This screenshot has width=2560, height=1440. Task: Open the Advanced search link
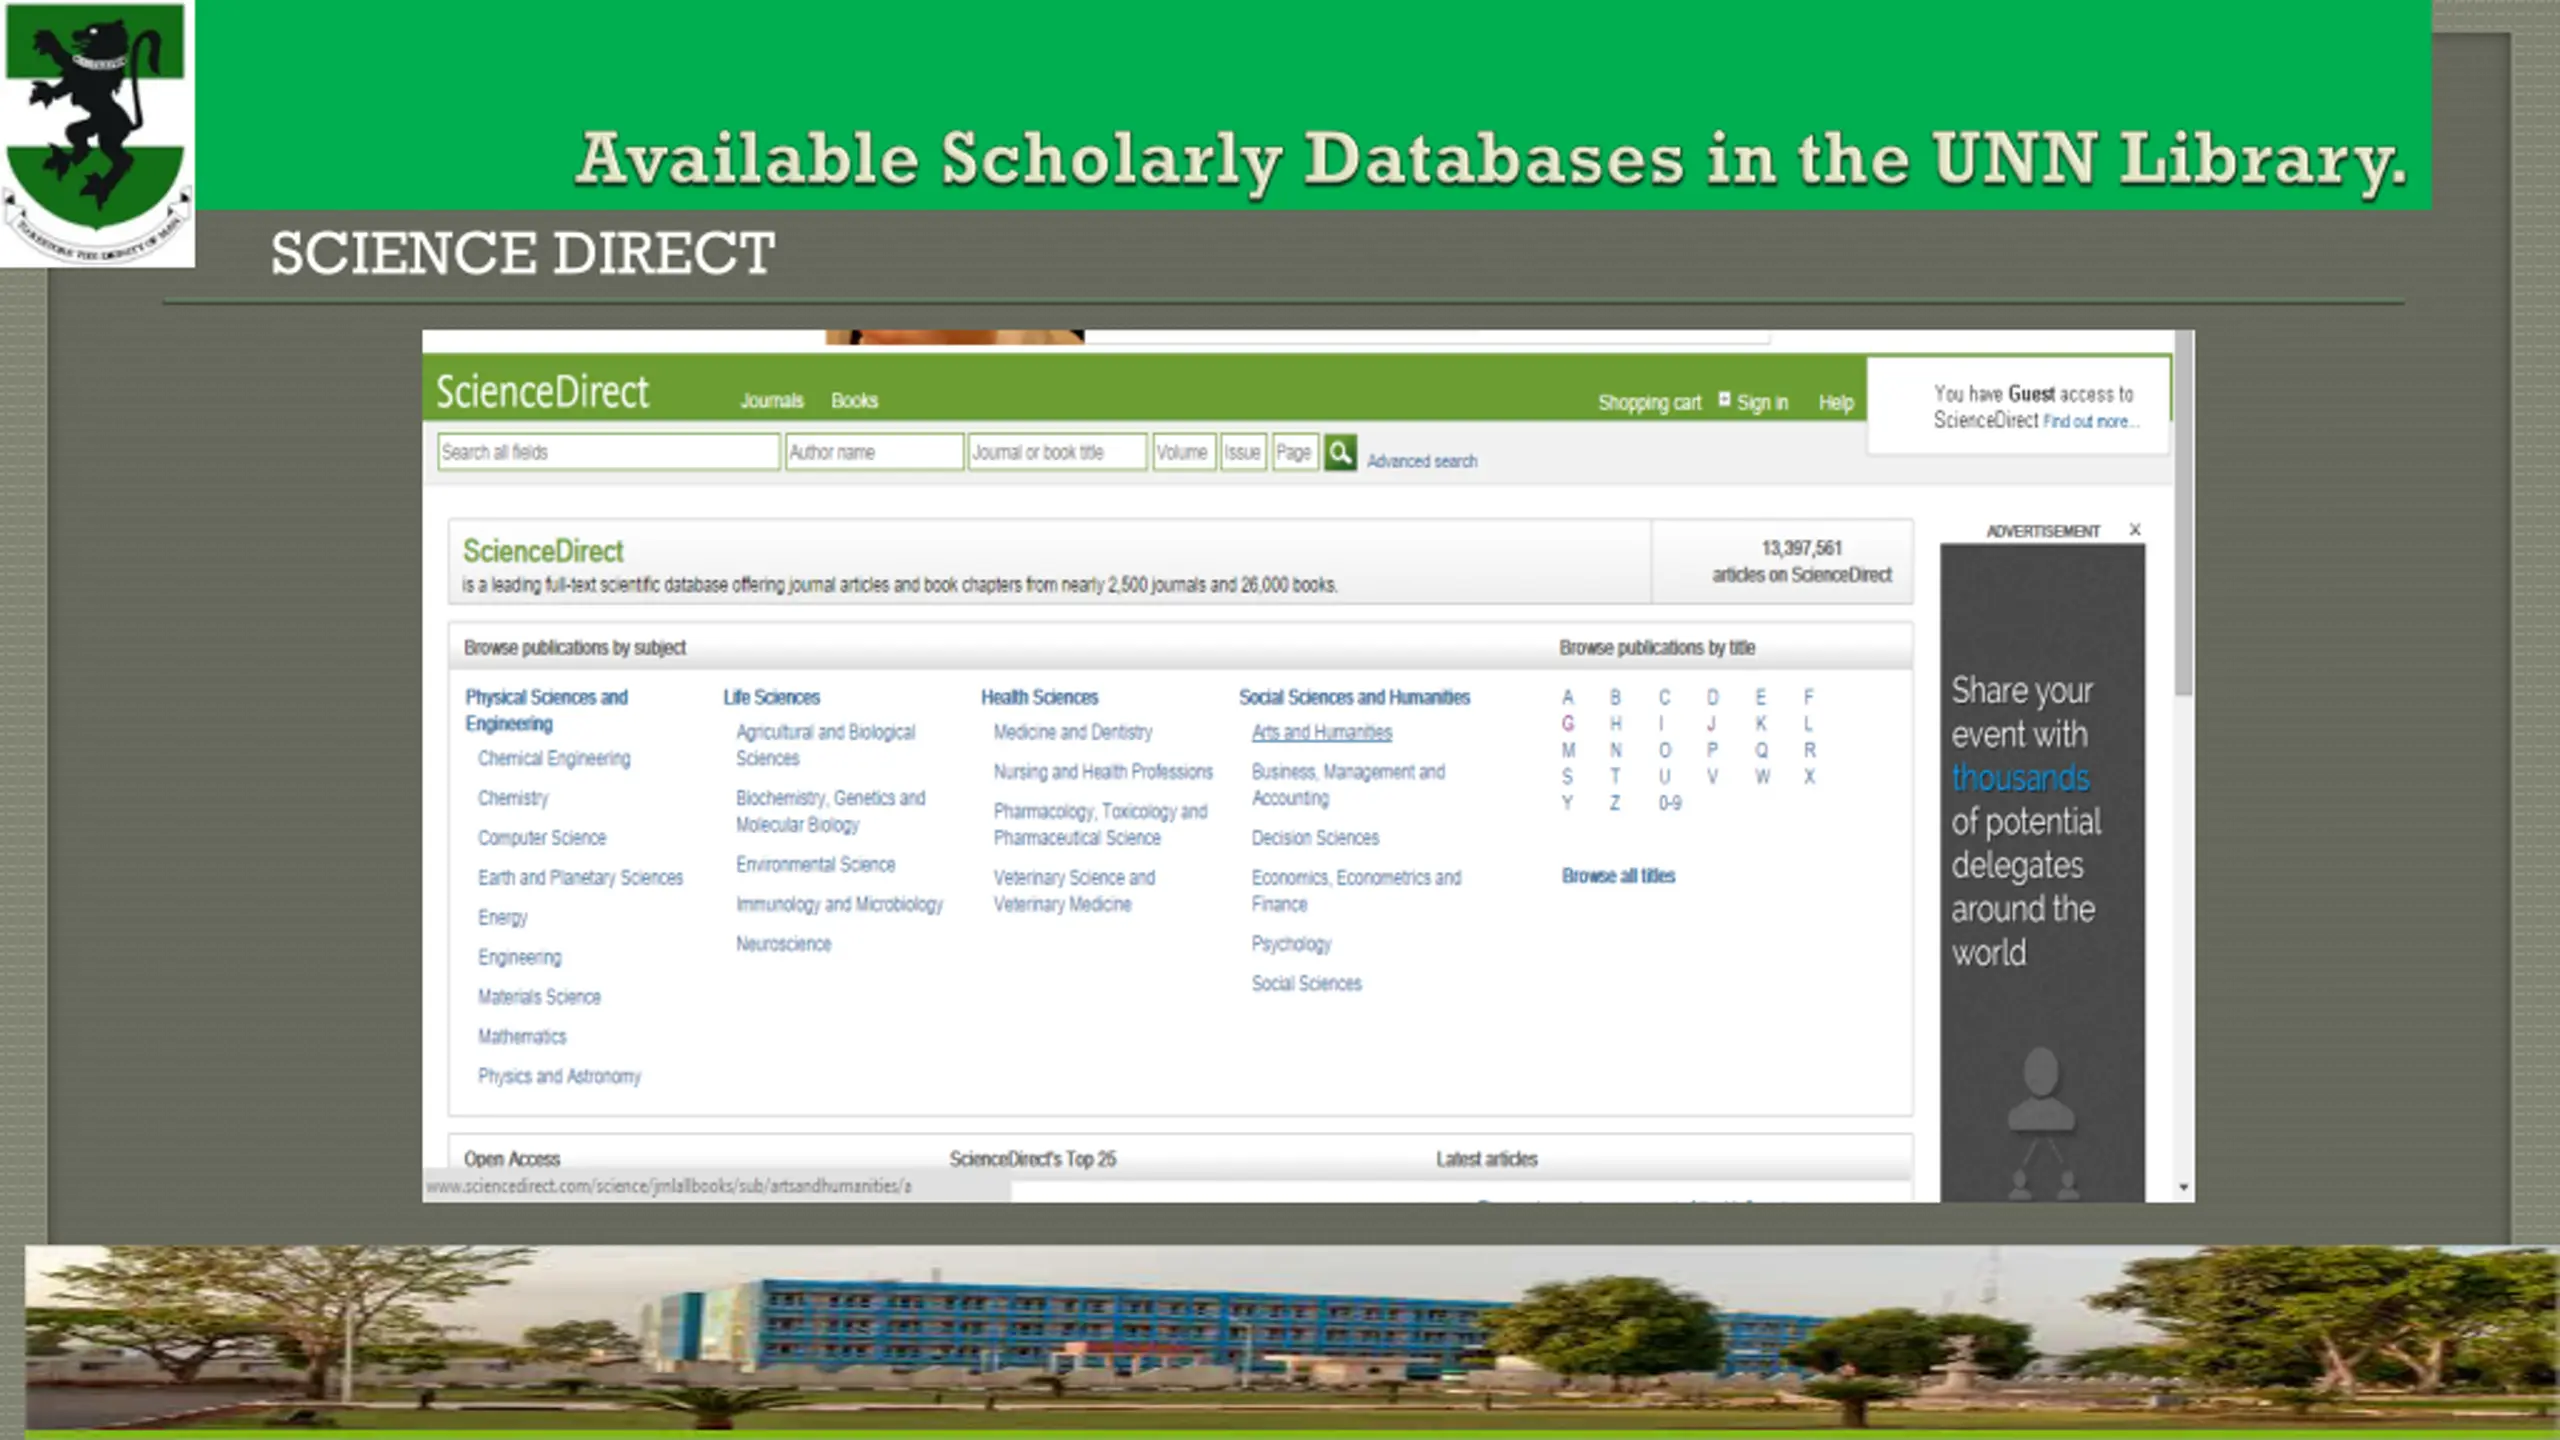(1422, 461)
